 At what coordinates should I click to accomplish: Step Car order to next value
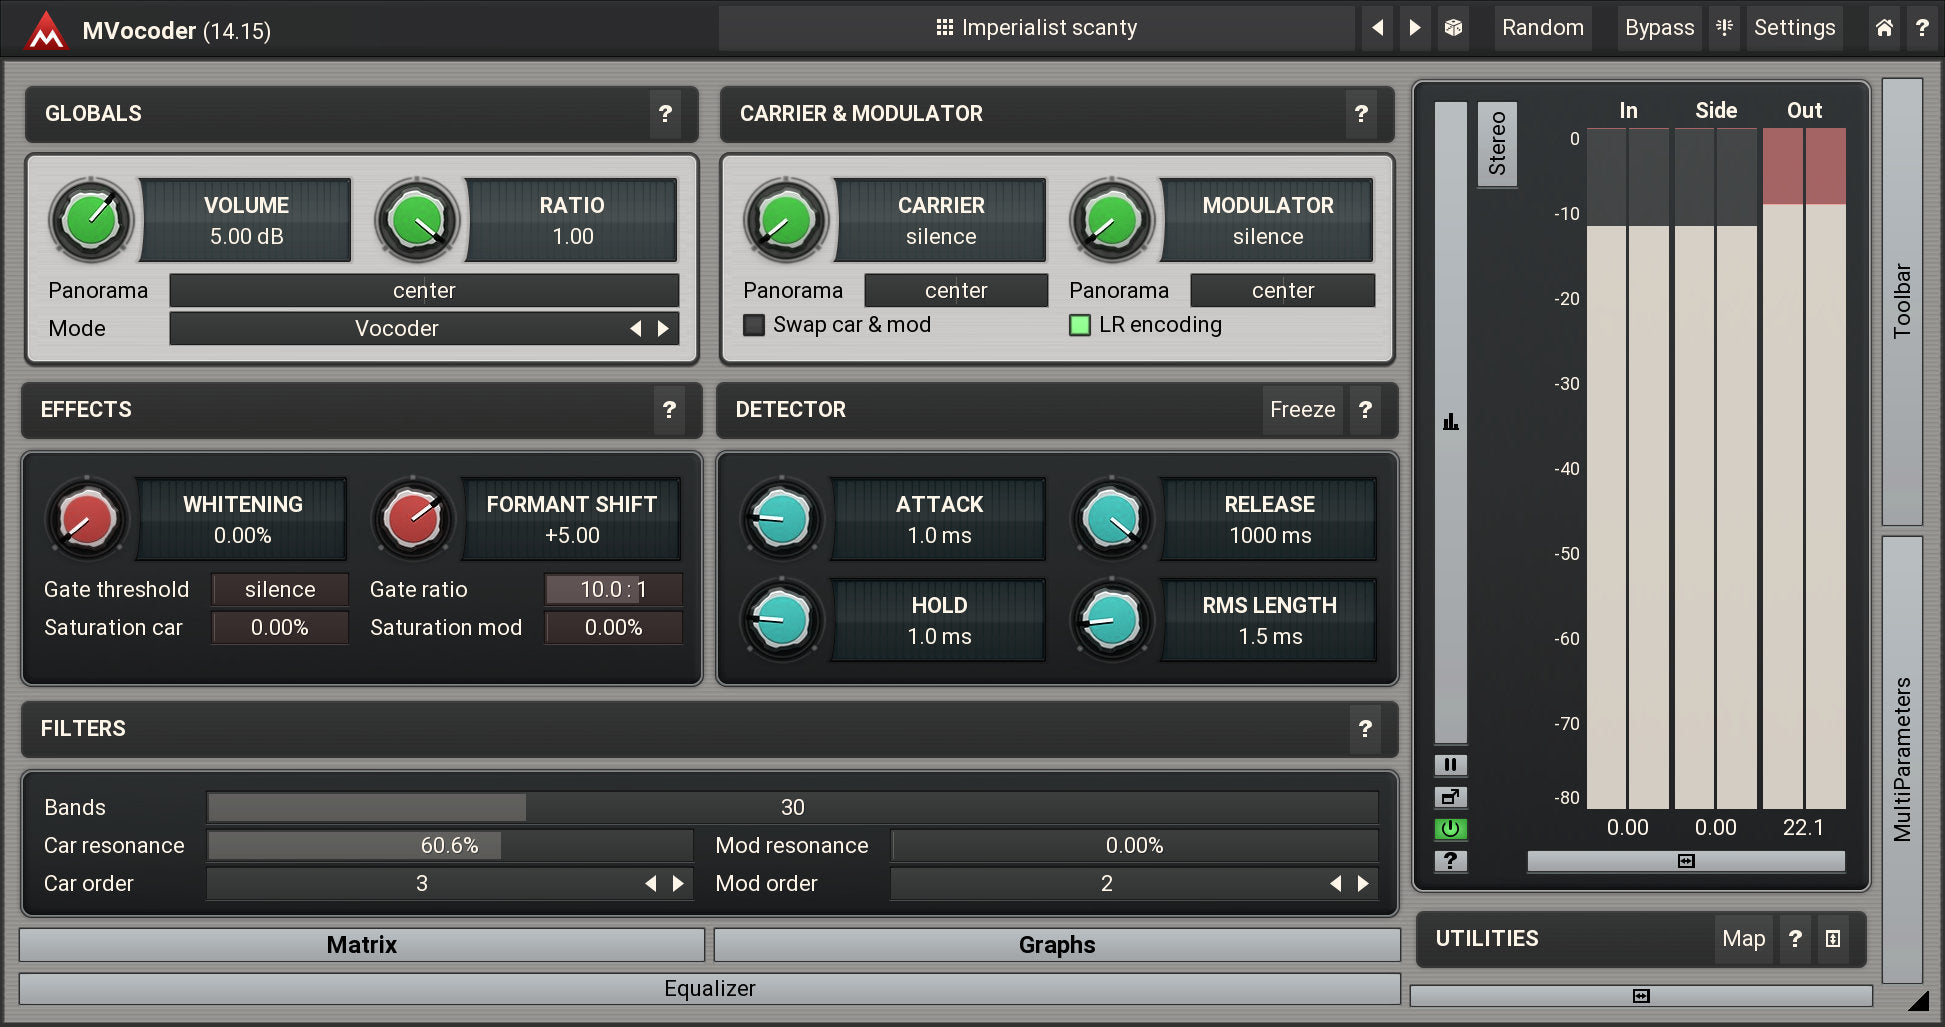[678, 884]
